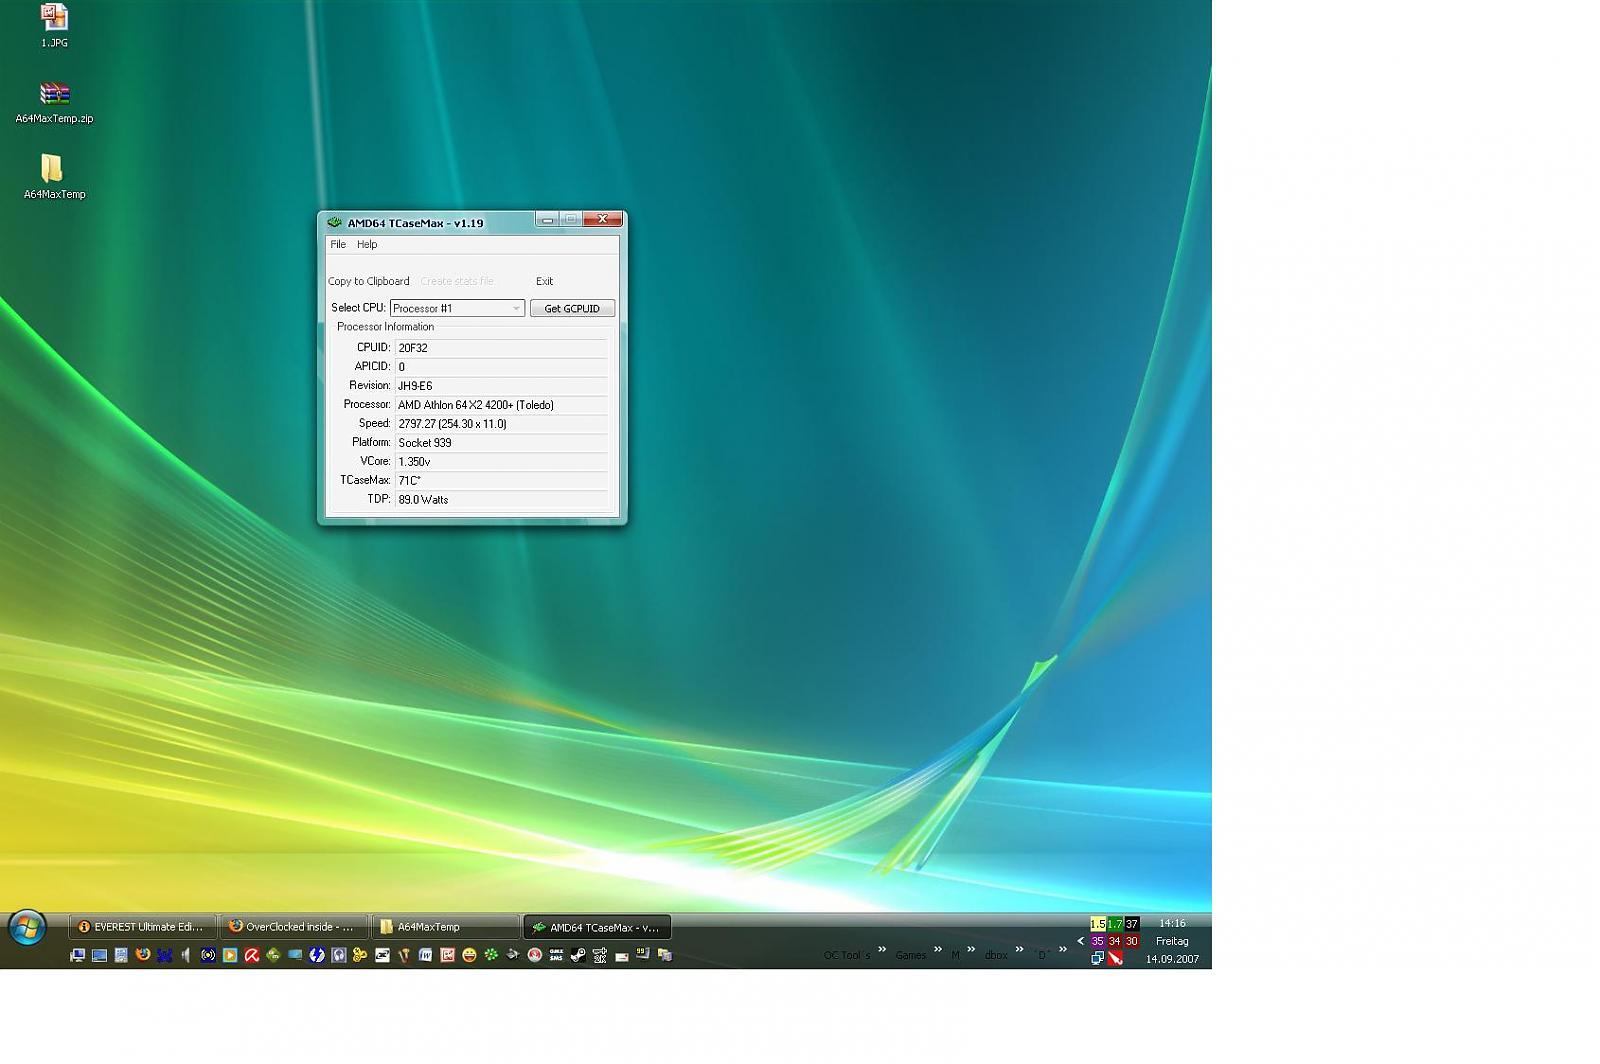Click the headphones quick launch icon
Image resolution: width=1600 pixels, height=1064 pixels.
point(338,955)
